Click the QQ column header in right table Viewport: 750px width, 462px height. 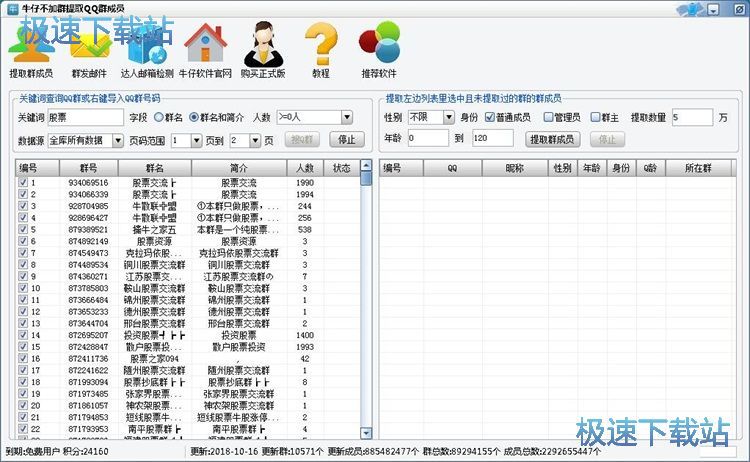pos(452,168)
